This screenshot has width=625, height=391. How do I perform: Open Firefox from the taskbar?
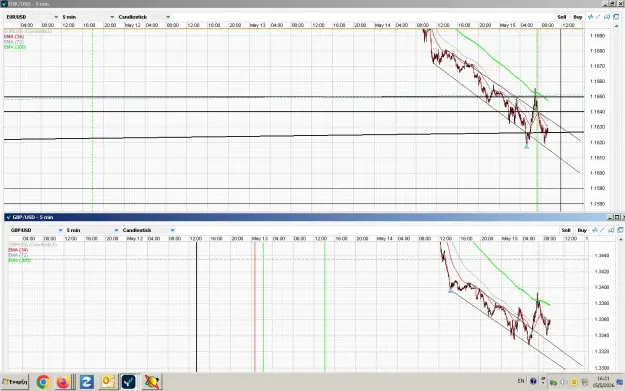[x=63, y=382]
